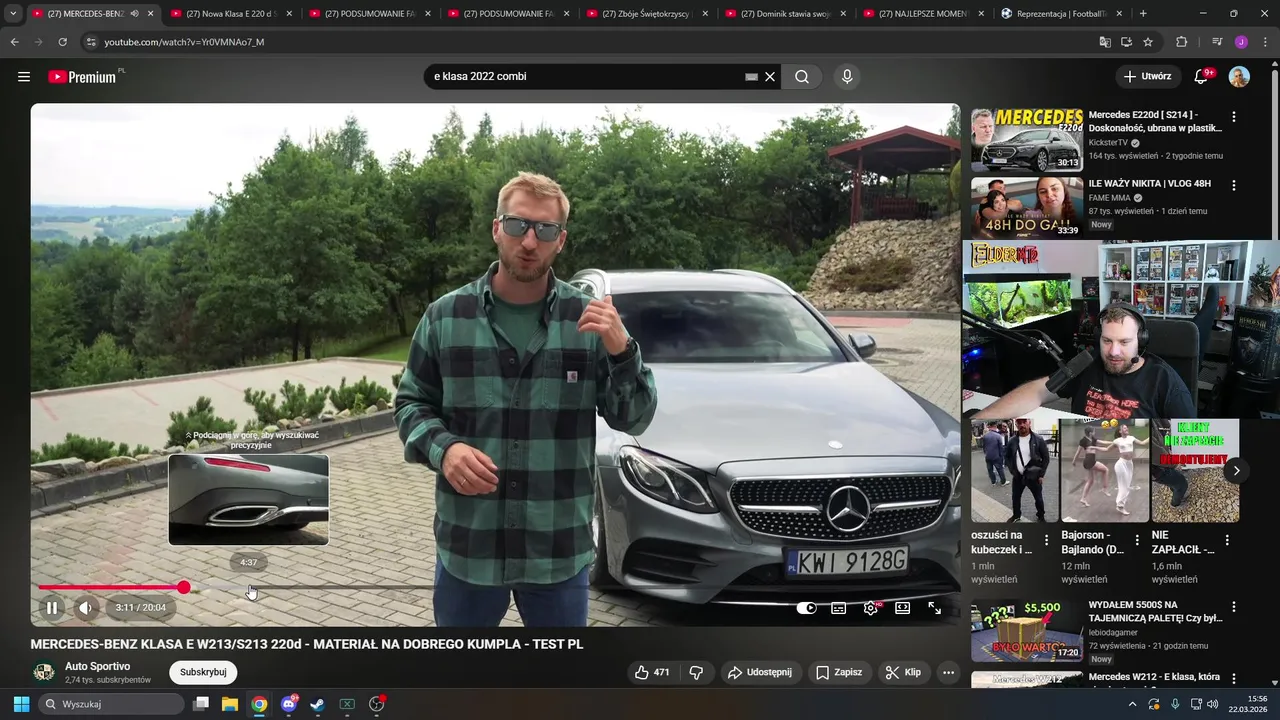
Task: Like the video with thumbs up
Action: 652,672
